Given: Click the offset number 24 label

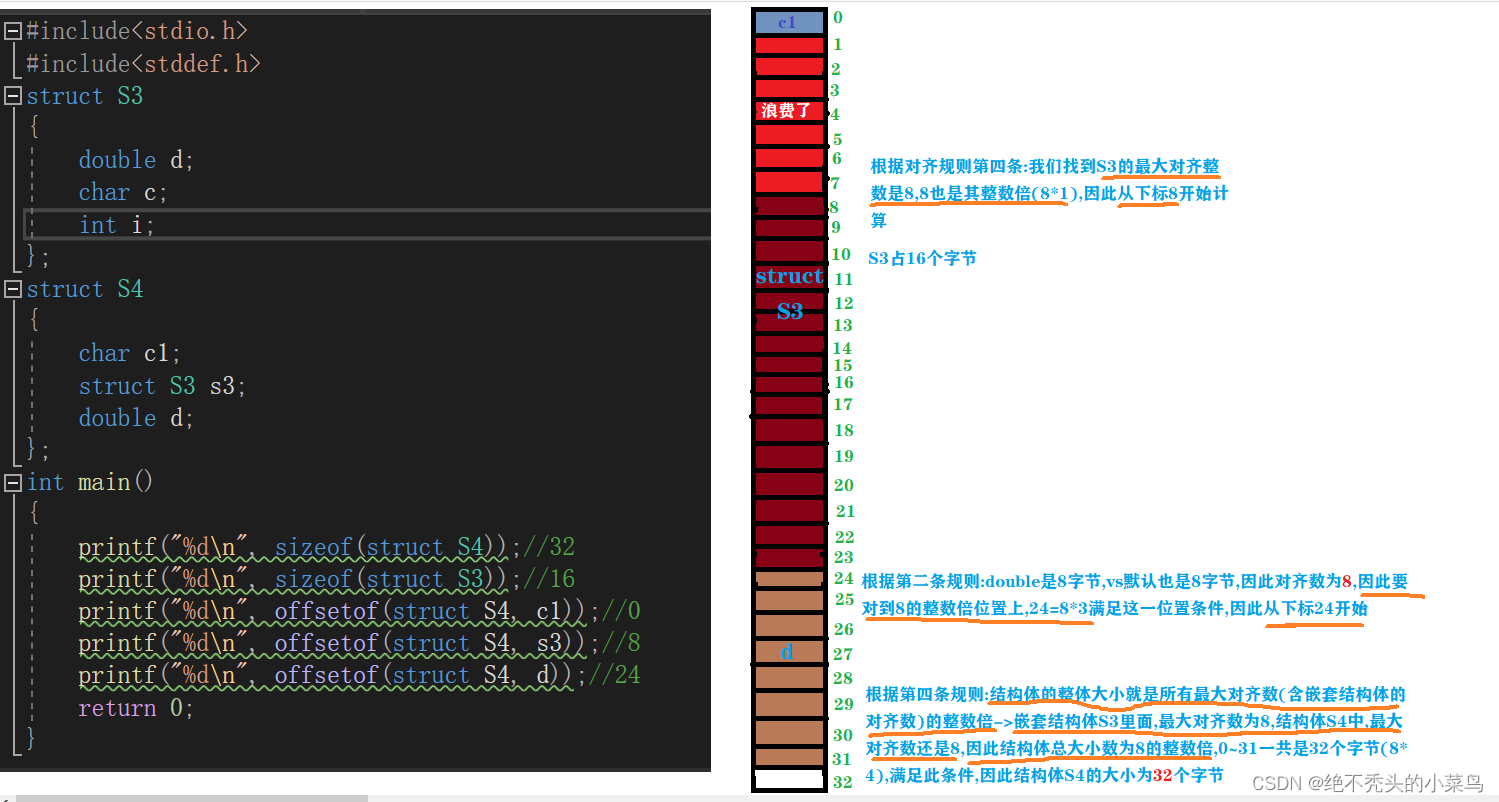Looking at the screenshot, I should coord(843,578).
